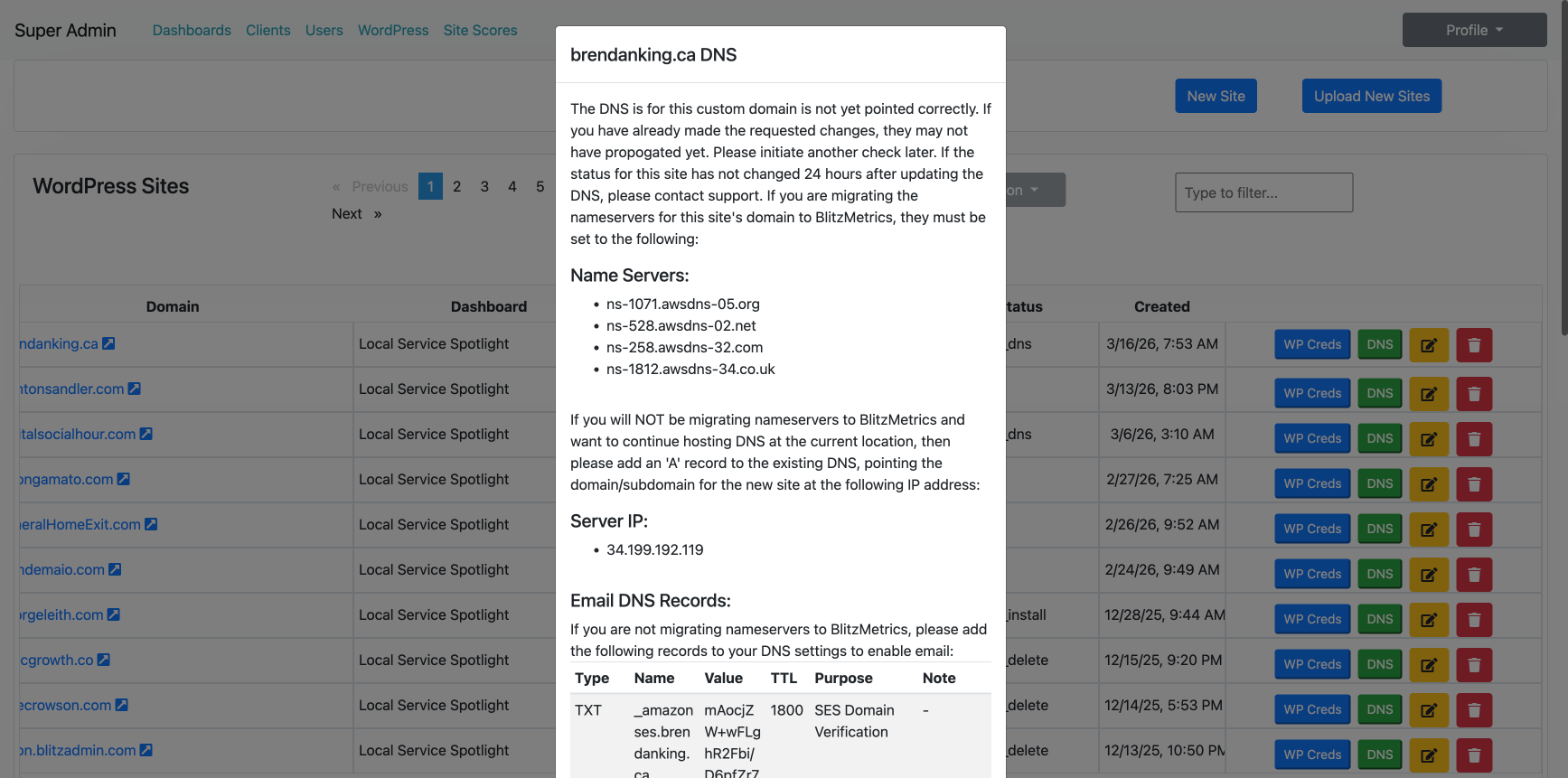The image size is (1568, 778).
Task: Select the Clients navigation menu item
Action: pyautogui.click(x=268, y=30)
